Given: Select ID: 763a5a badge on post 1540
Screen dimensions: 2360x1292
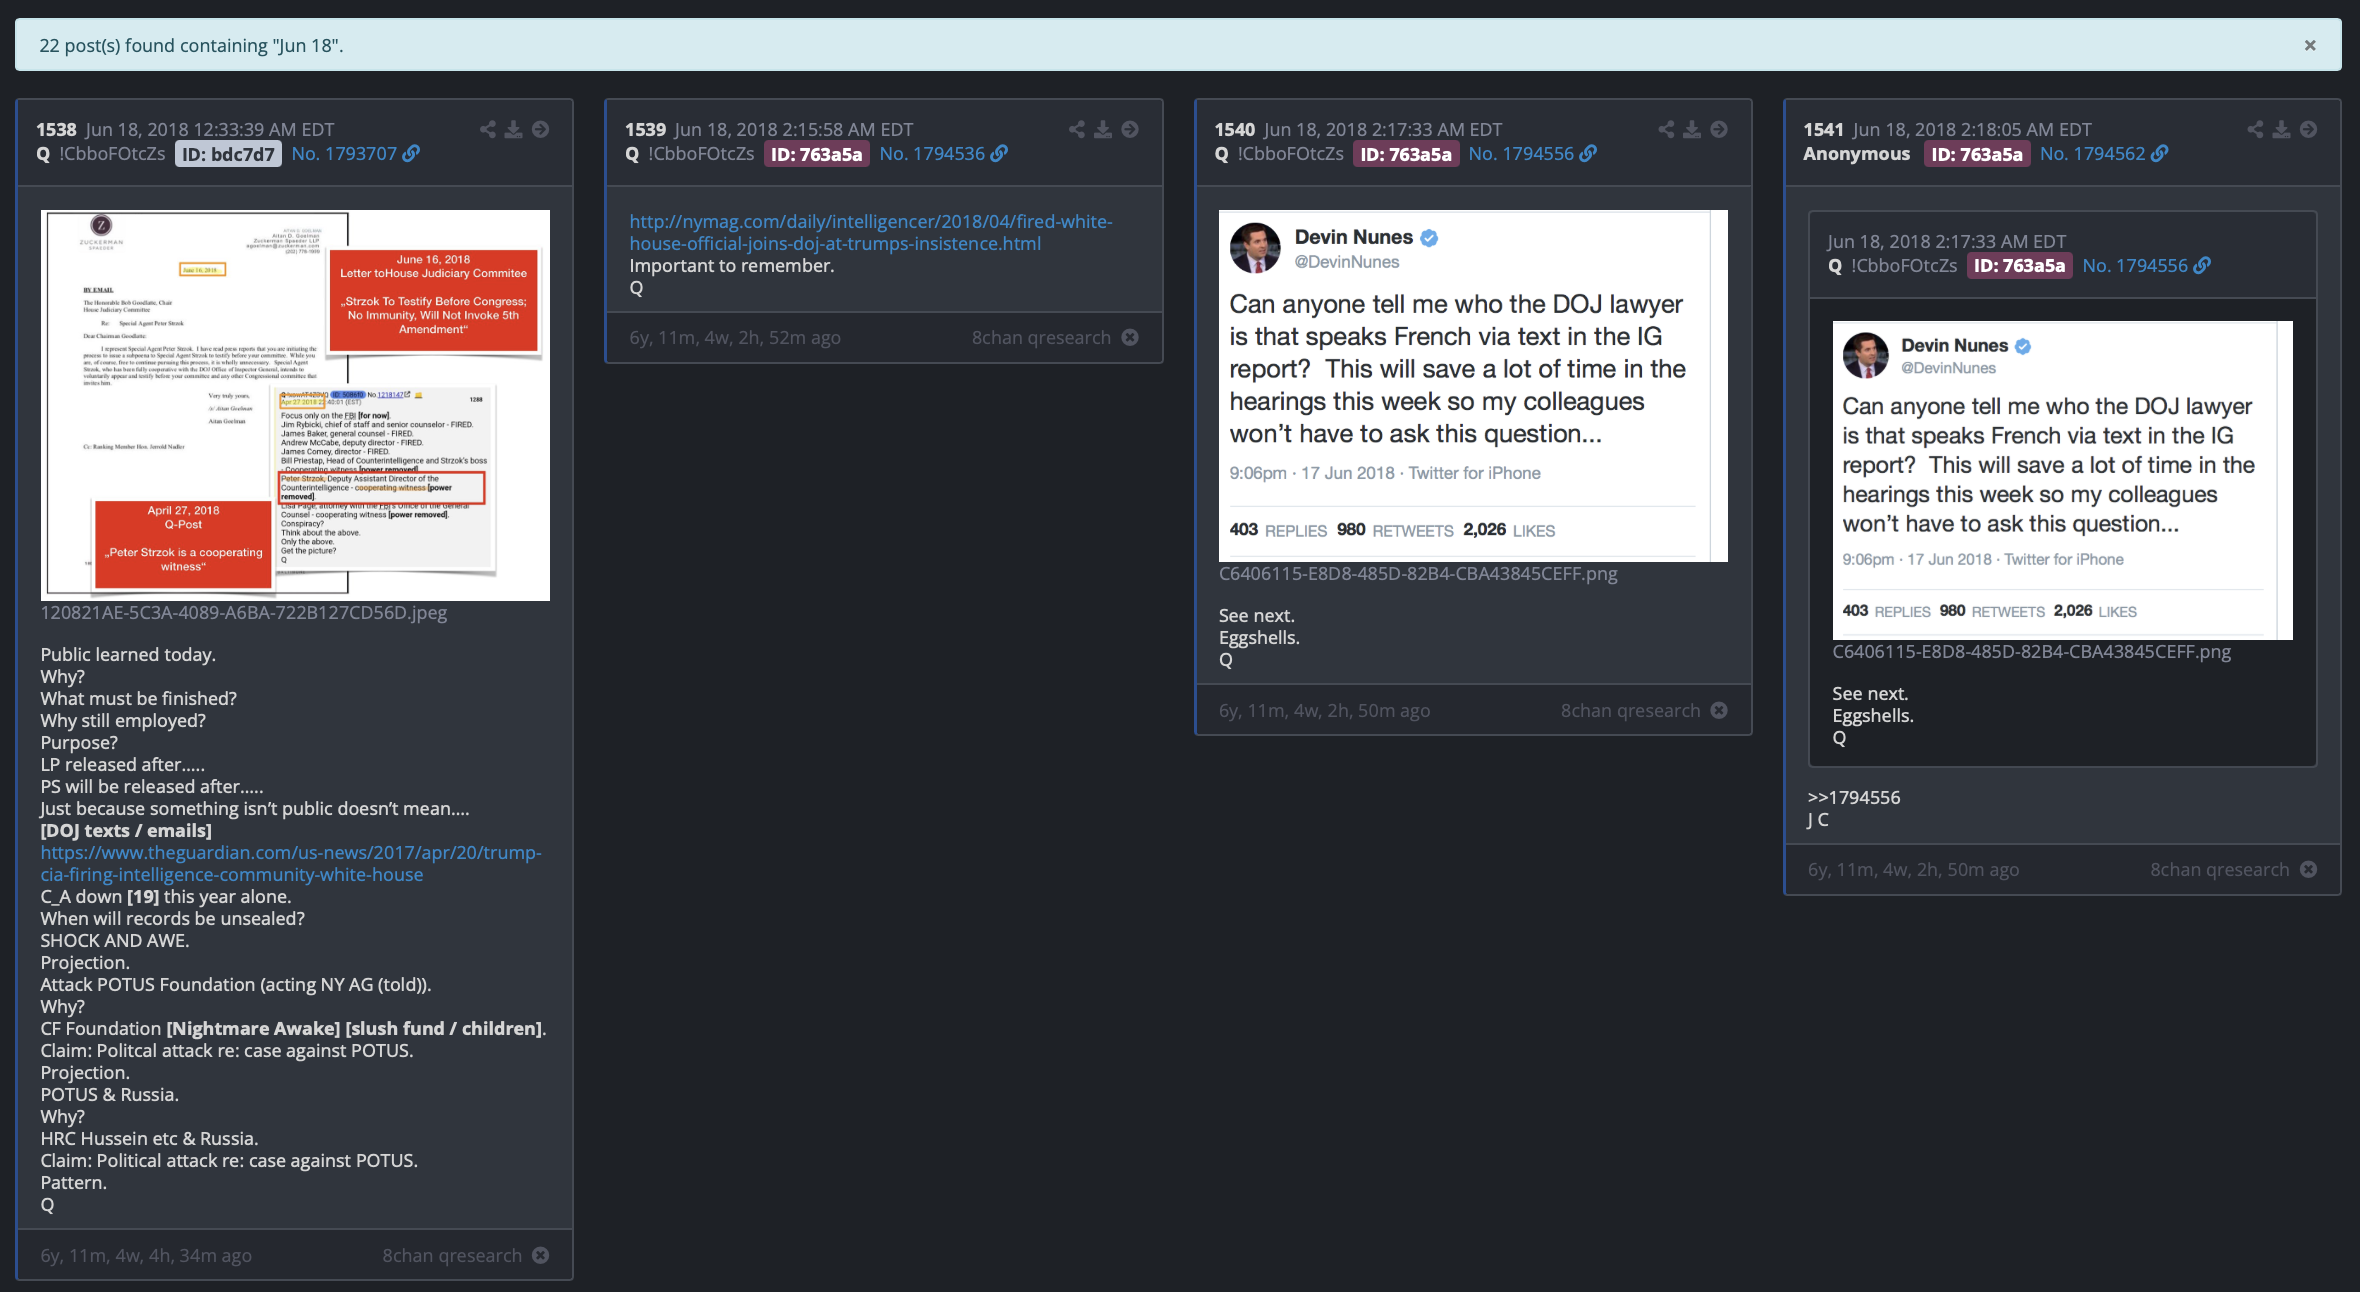Looking at the screenshot, I should click(1406, 154).
